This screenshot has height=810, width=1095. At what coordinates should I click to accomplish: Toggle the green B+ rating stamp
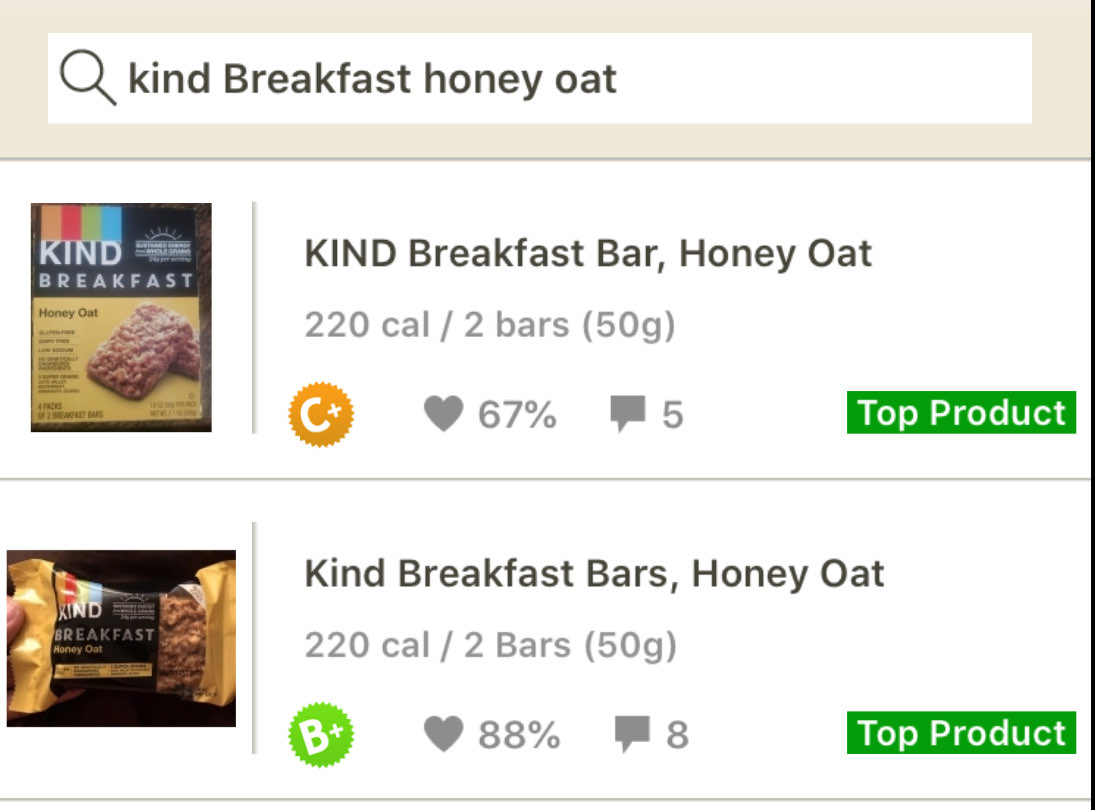tap(322, 731)
